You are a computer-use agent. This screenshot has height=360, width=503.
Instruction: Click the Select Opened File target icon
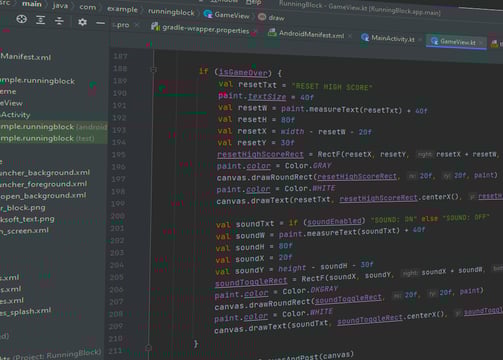pos(22,19)
